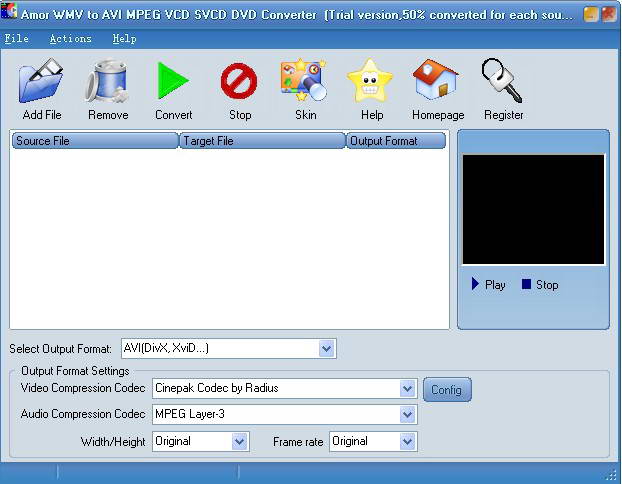The height and width of the screenshot is (484, 622).
Task: Minimize the converter window
Action: (x=591, y=14)
